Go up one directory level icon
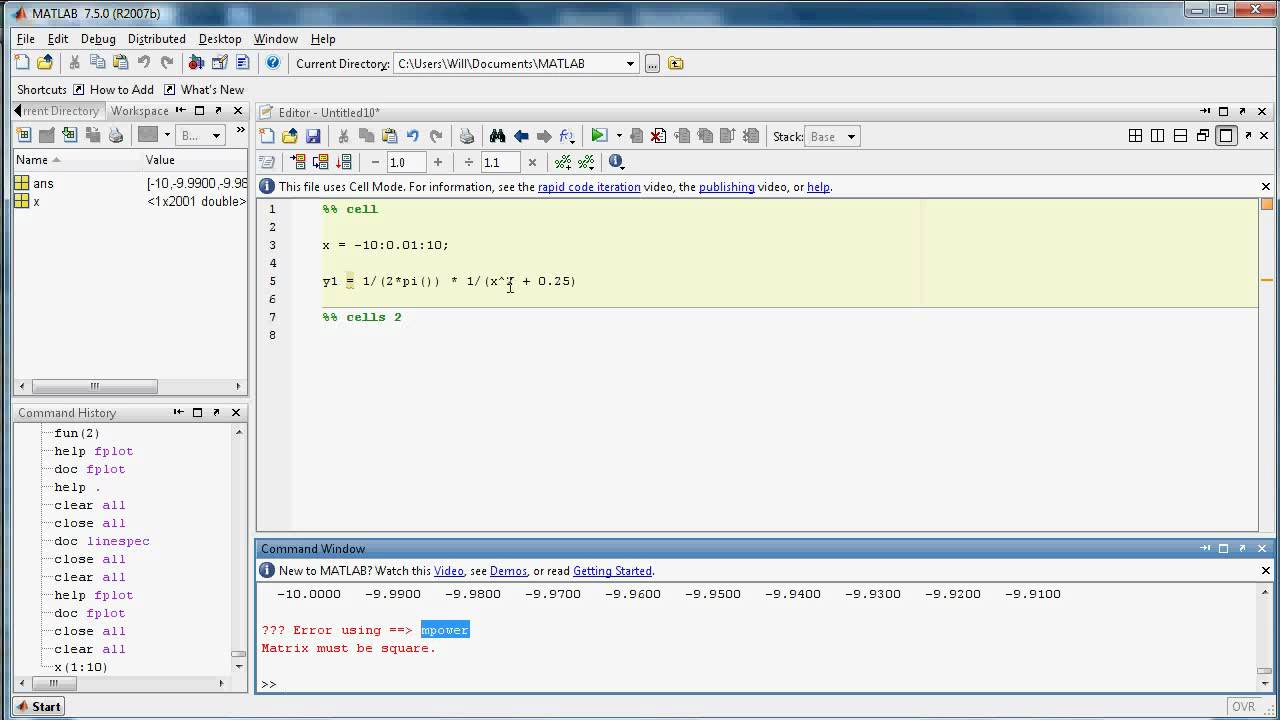This screenshot has width=1280, height=720. pos(676,63)
